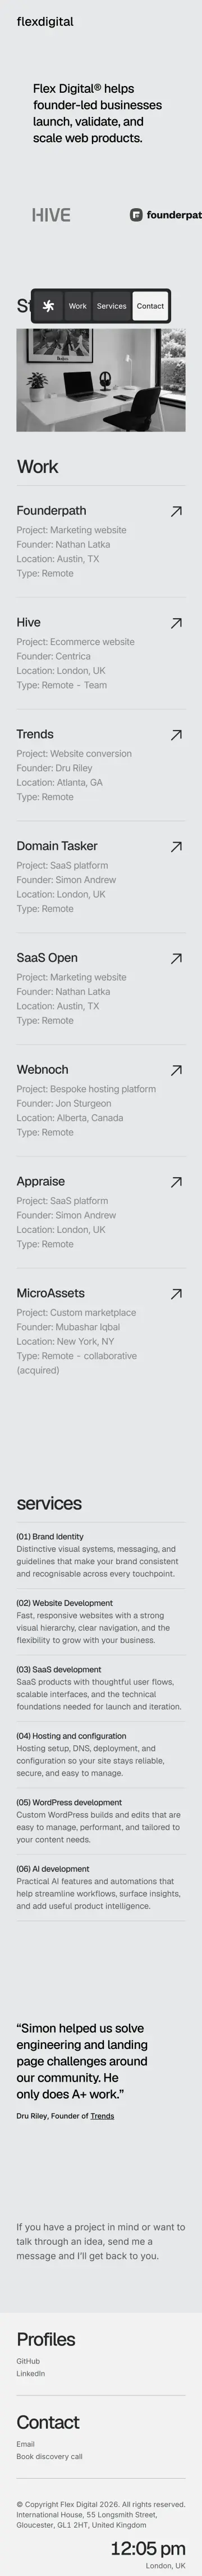202x2576 pixels.
Task: Open the Domain Tasker arrow icon
Action: [176, 847]
